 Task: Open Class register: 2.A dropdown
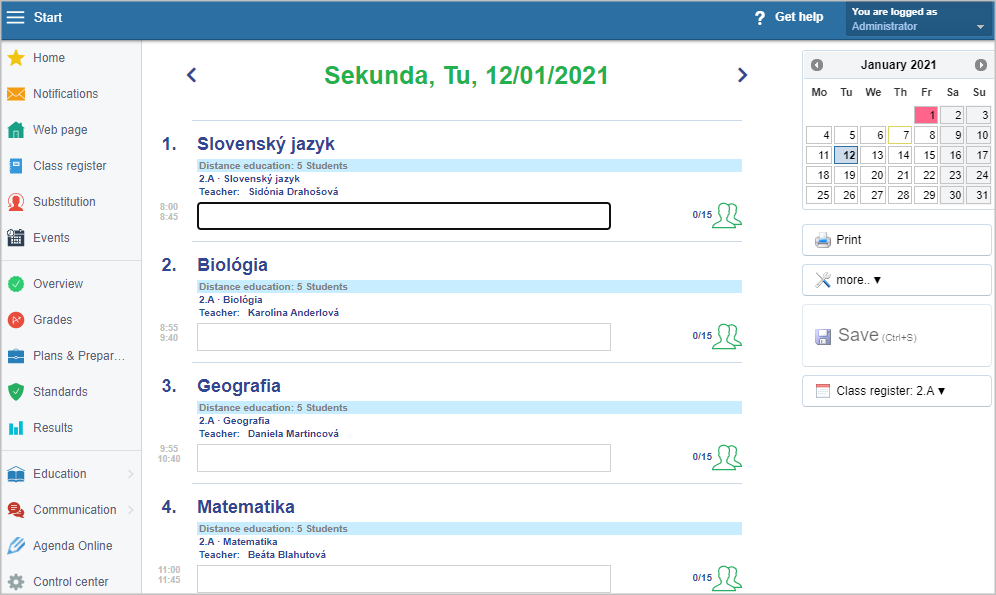coord(896,391)
